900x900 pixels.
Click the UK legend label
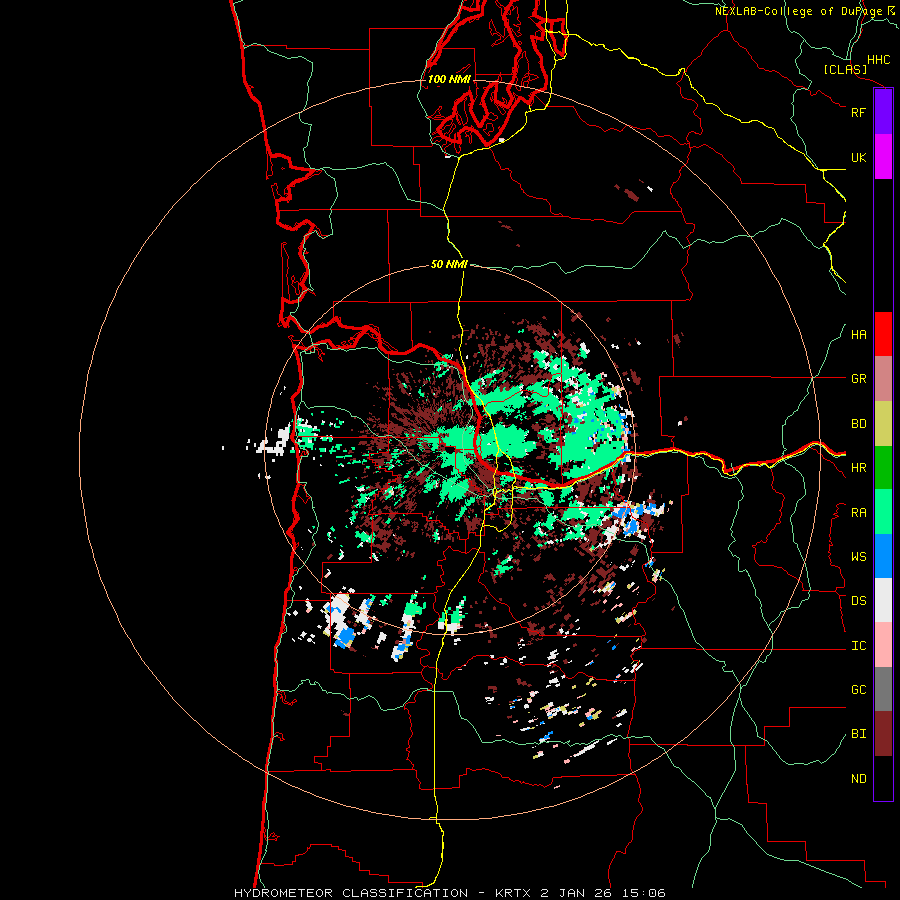(858, 157)
